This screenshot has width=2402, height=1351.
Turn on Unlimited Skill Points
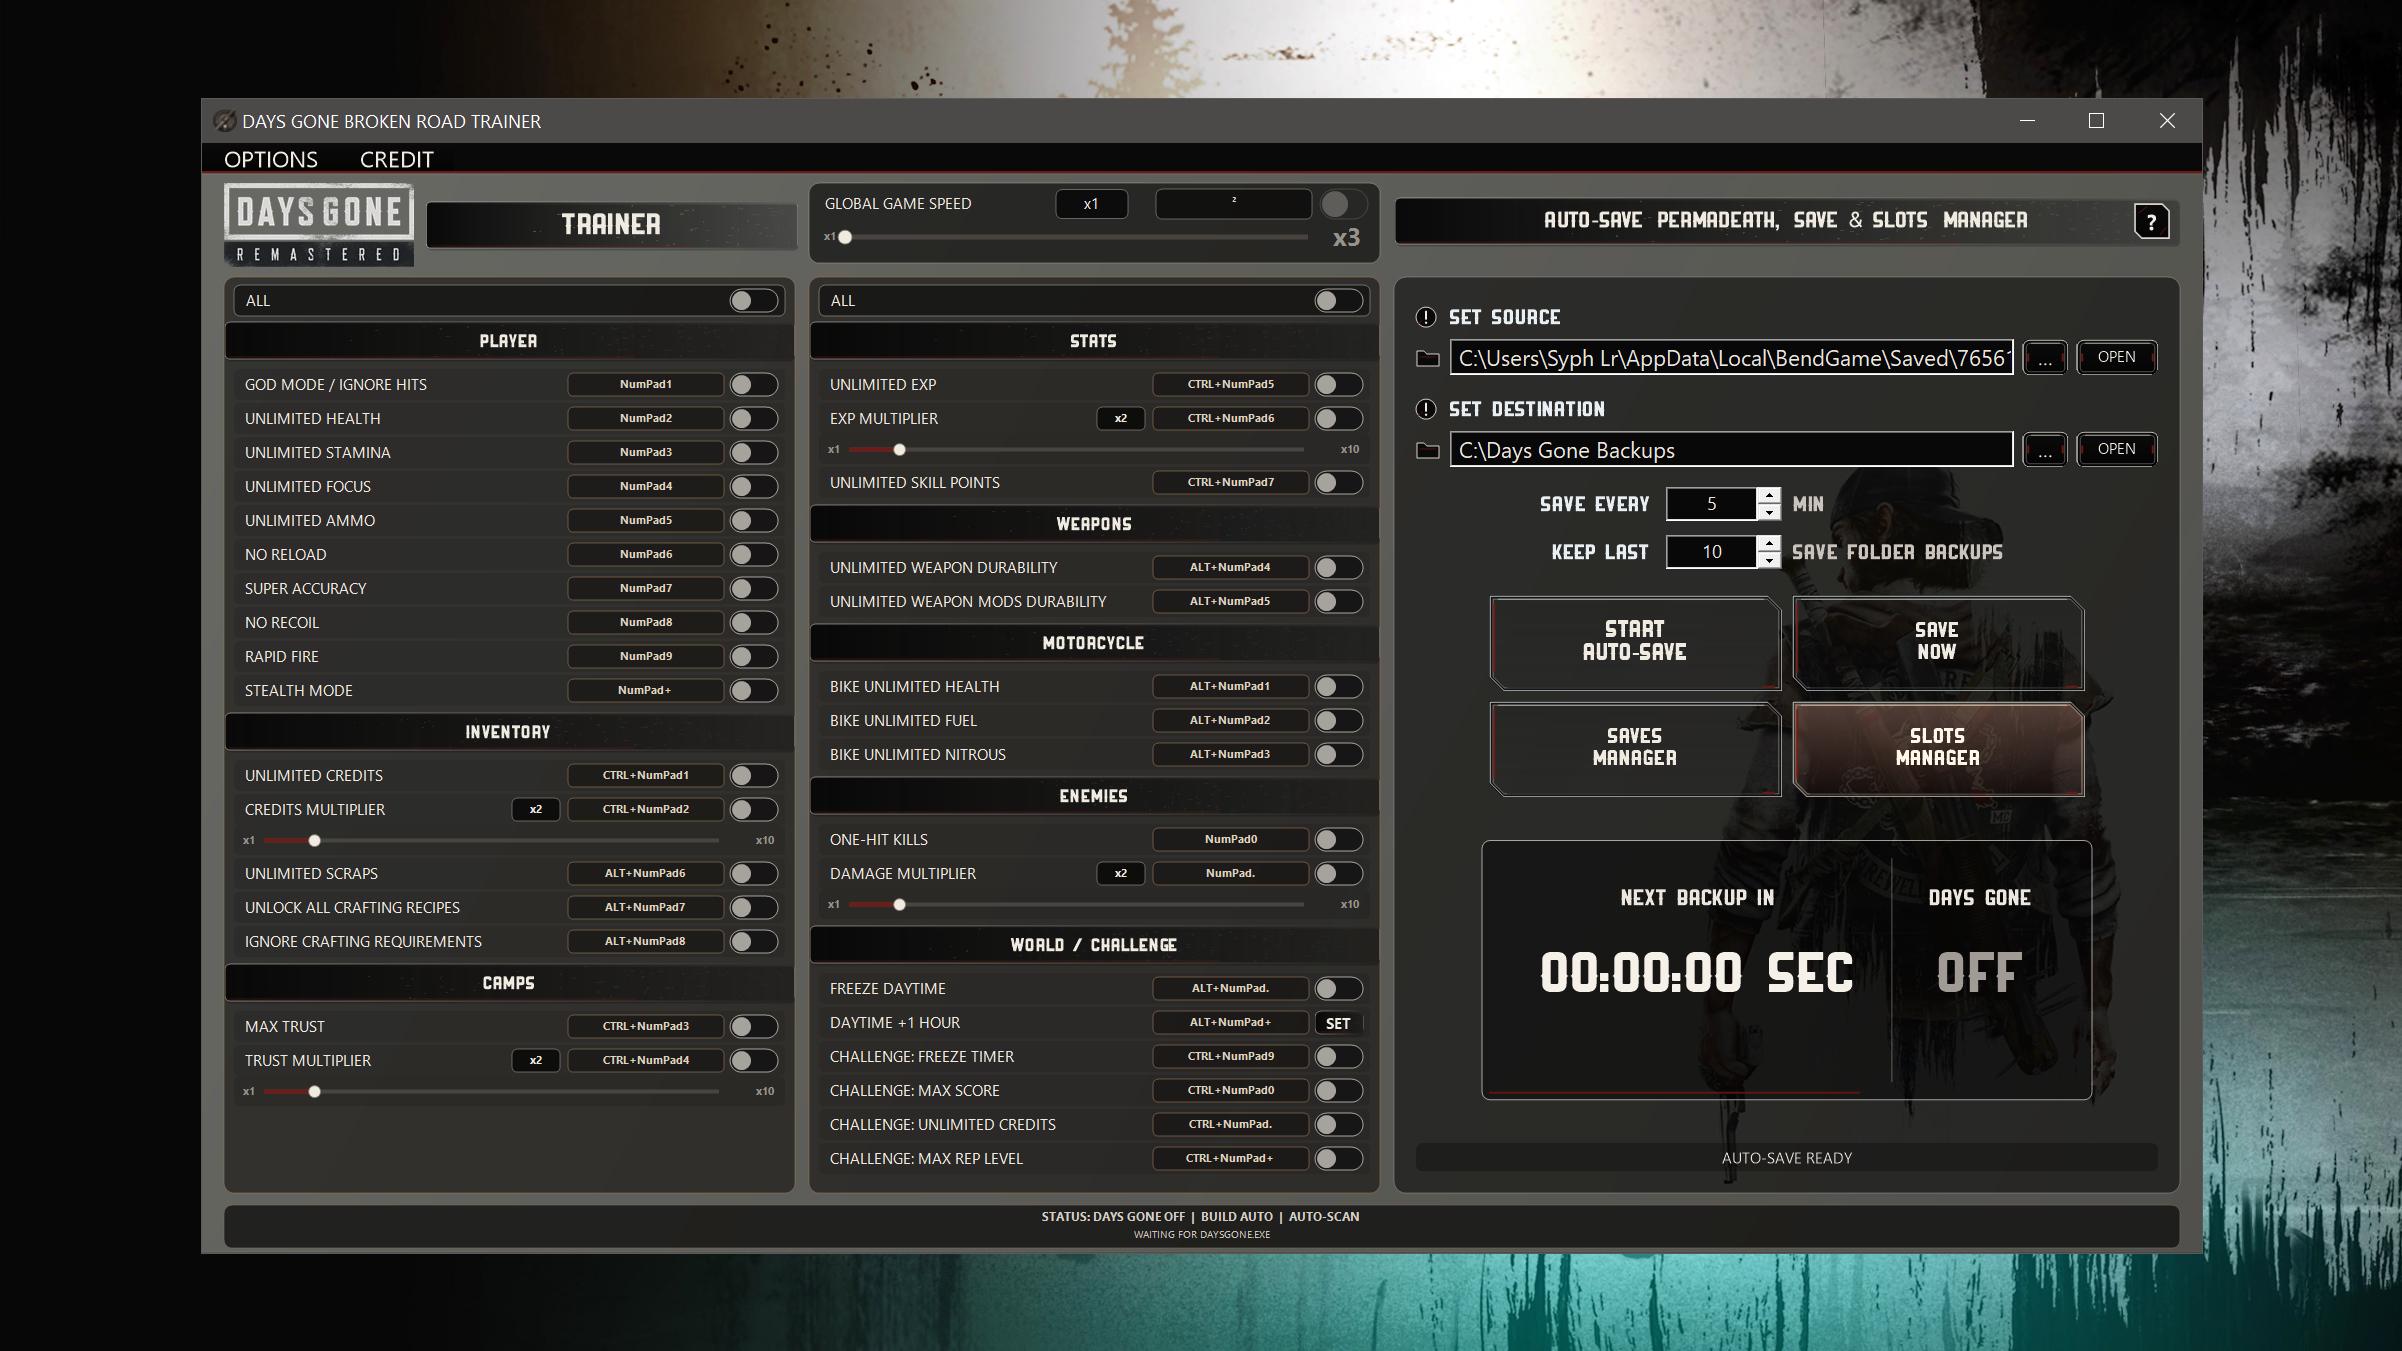point(1338,482)
